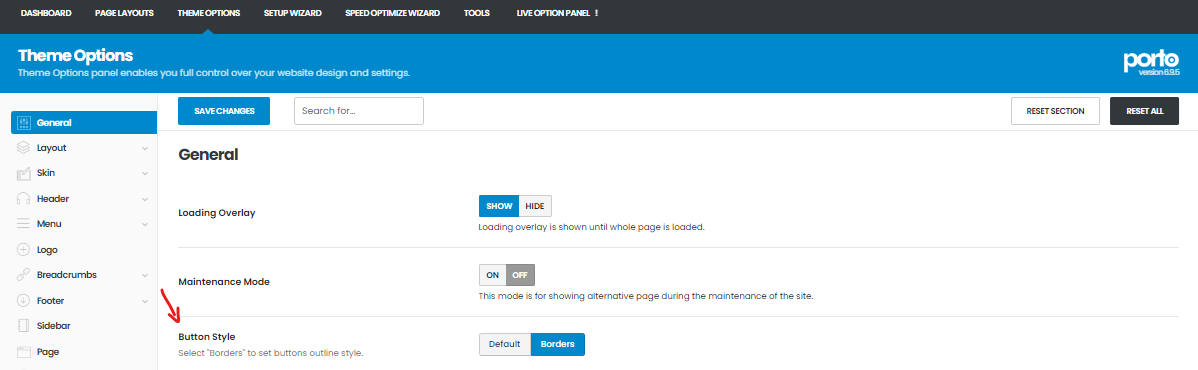Click the Skin paint icon

(x=23, y=174)
